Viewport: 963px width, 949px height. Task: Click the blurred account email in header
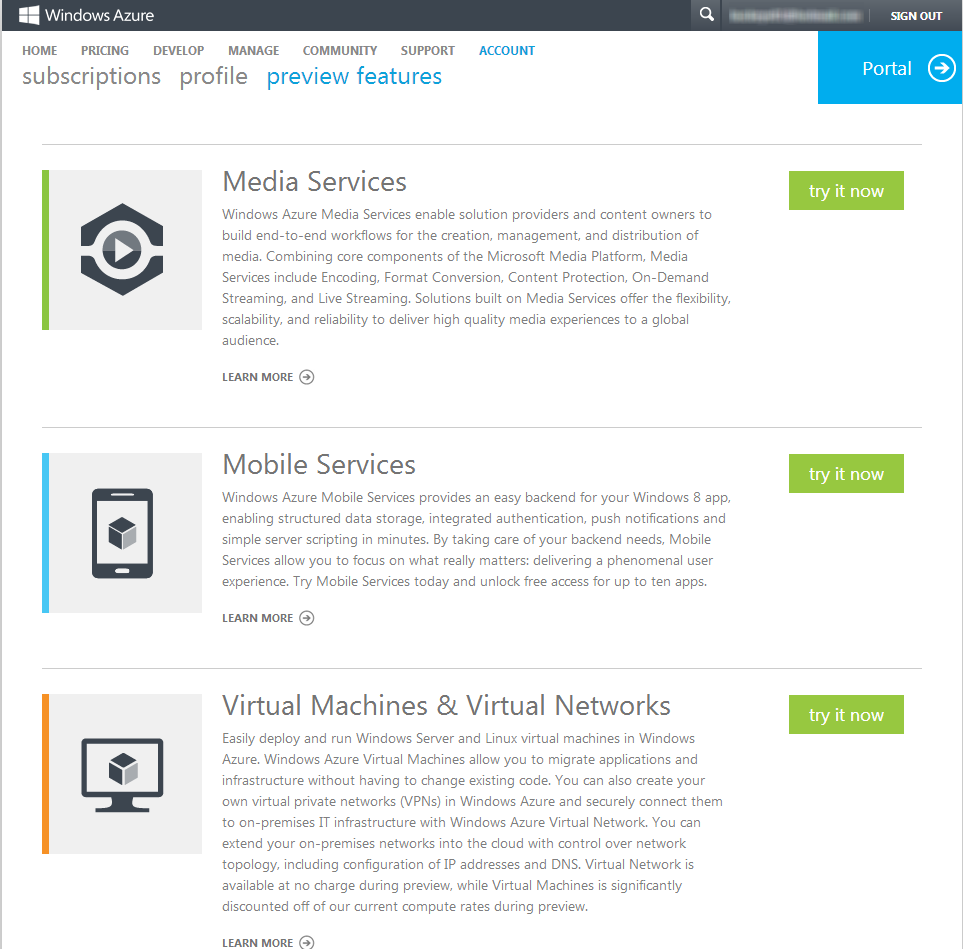coord(795,15)
